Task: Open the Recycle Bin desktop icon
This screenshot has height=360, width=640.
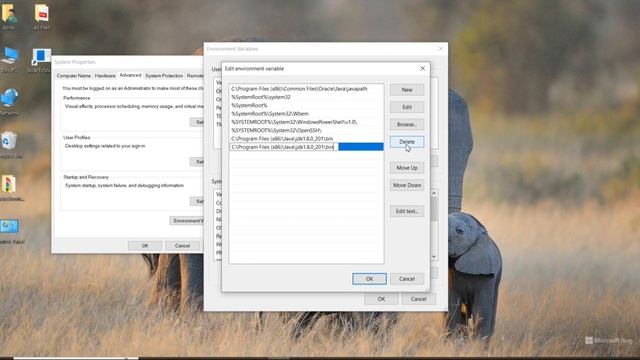Action: [x=10, y=145]
